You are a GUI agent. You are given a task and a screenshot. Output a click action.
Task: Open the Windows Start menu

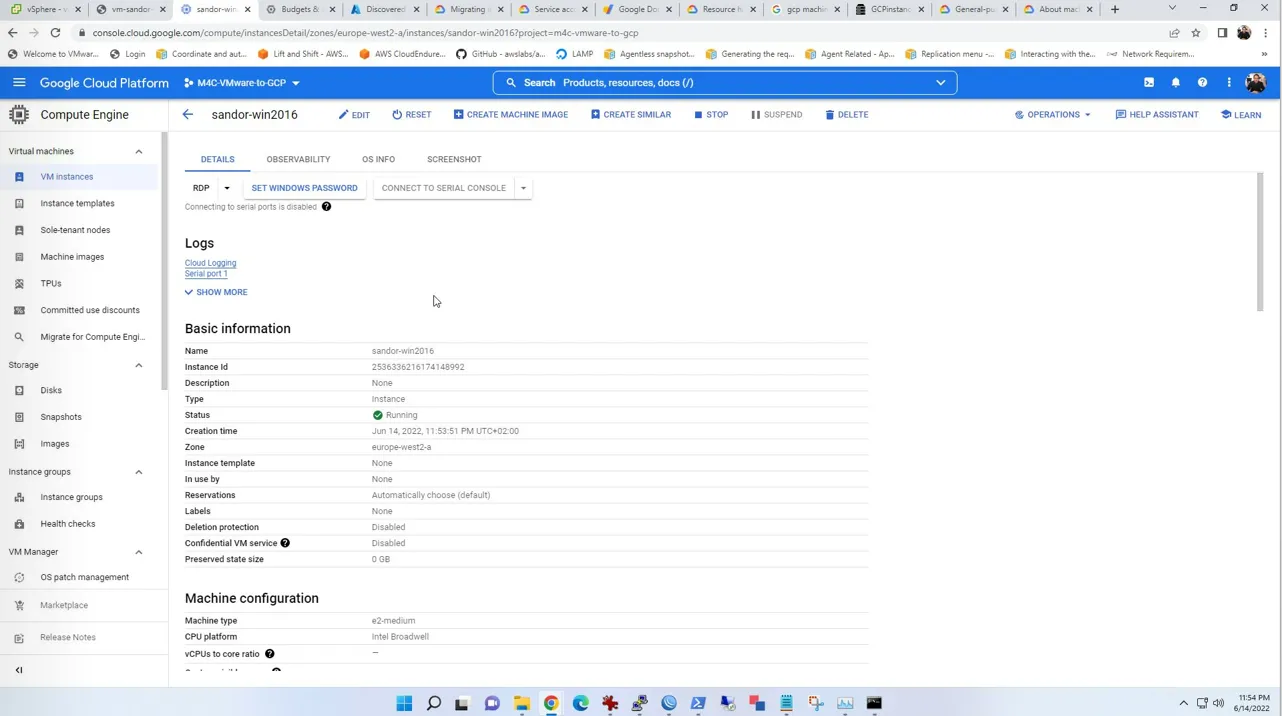tap(404, 703)
